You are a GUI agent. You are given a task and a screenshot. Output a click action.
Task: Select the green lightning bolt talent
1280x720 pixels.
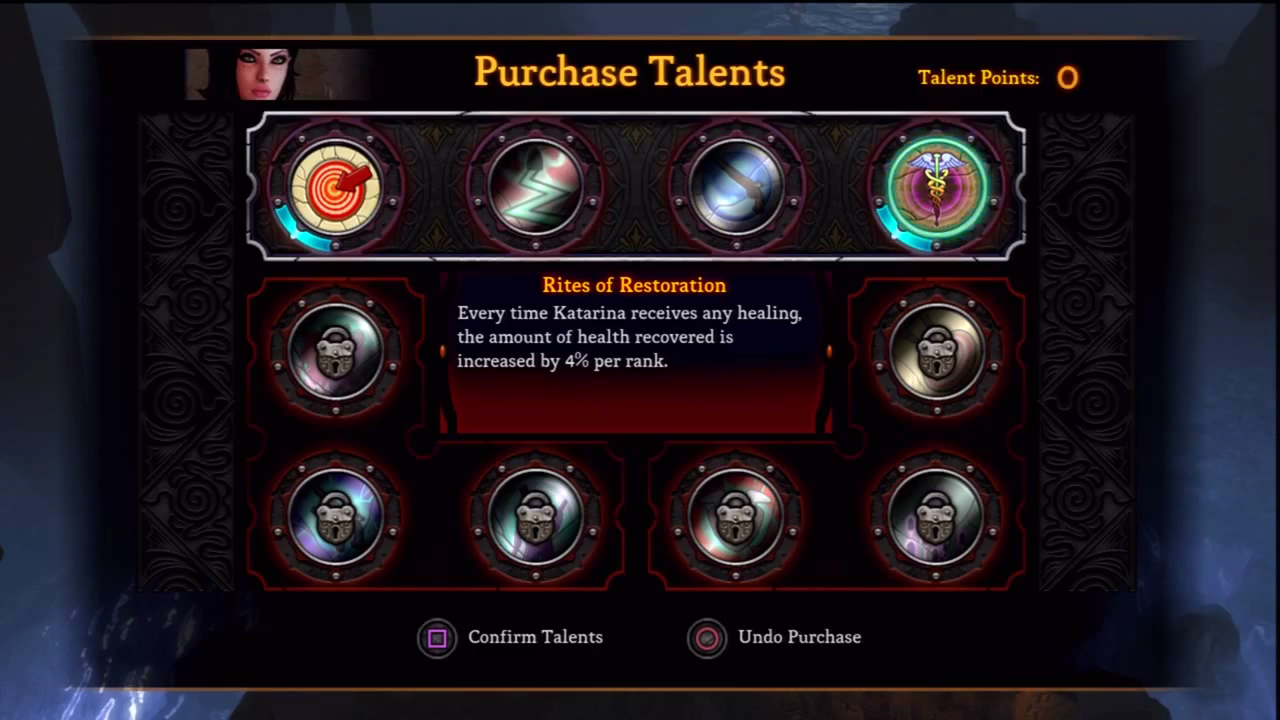tap(535, 187)
